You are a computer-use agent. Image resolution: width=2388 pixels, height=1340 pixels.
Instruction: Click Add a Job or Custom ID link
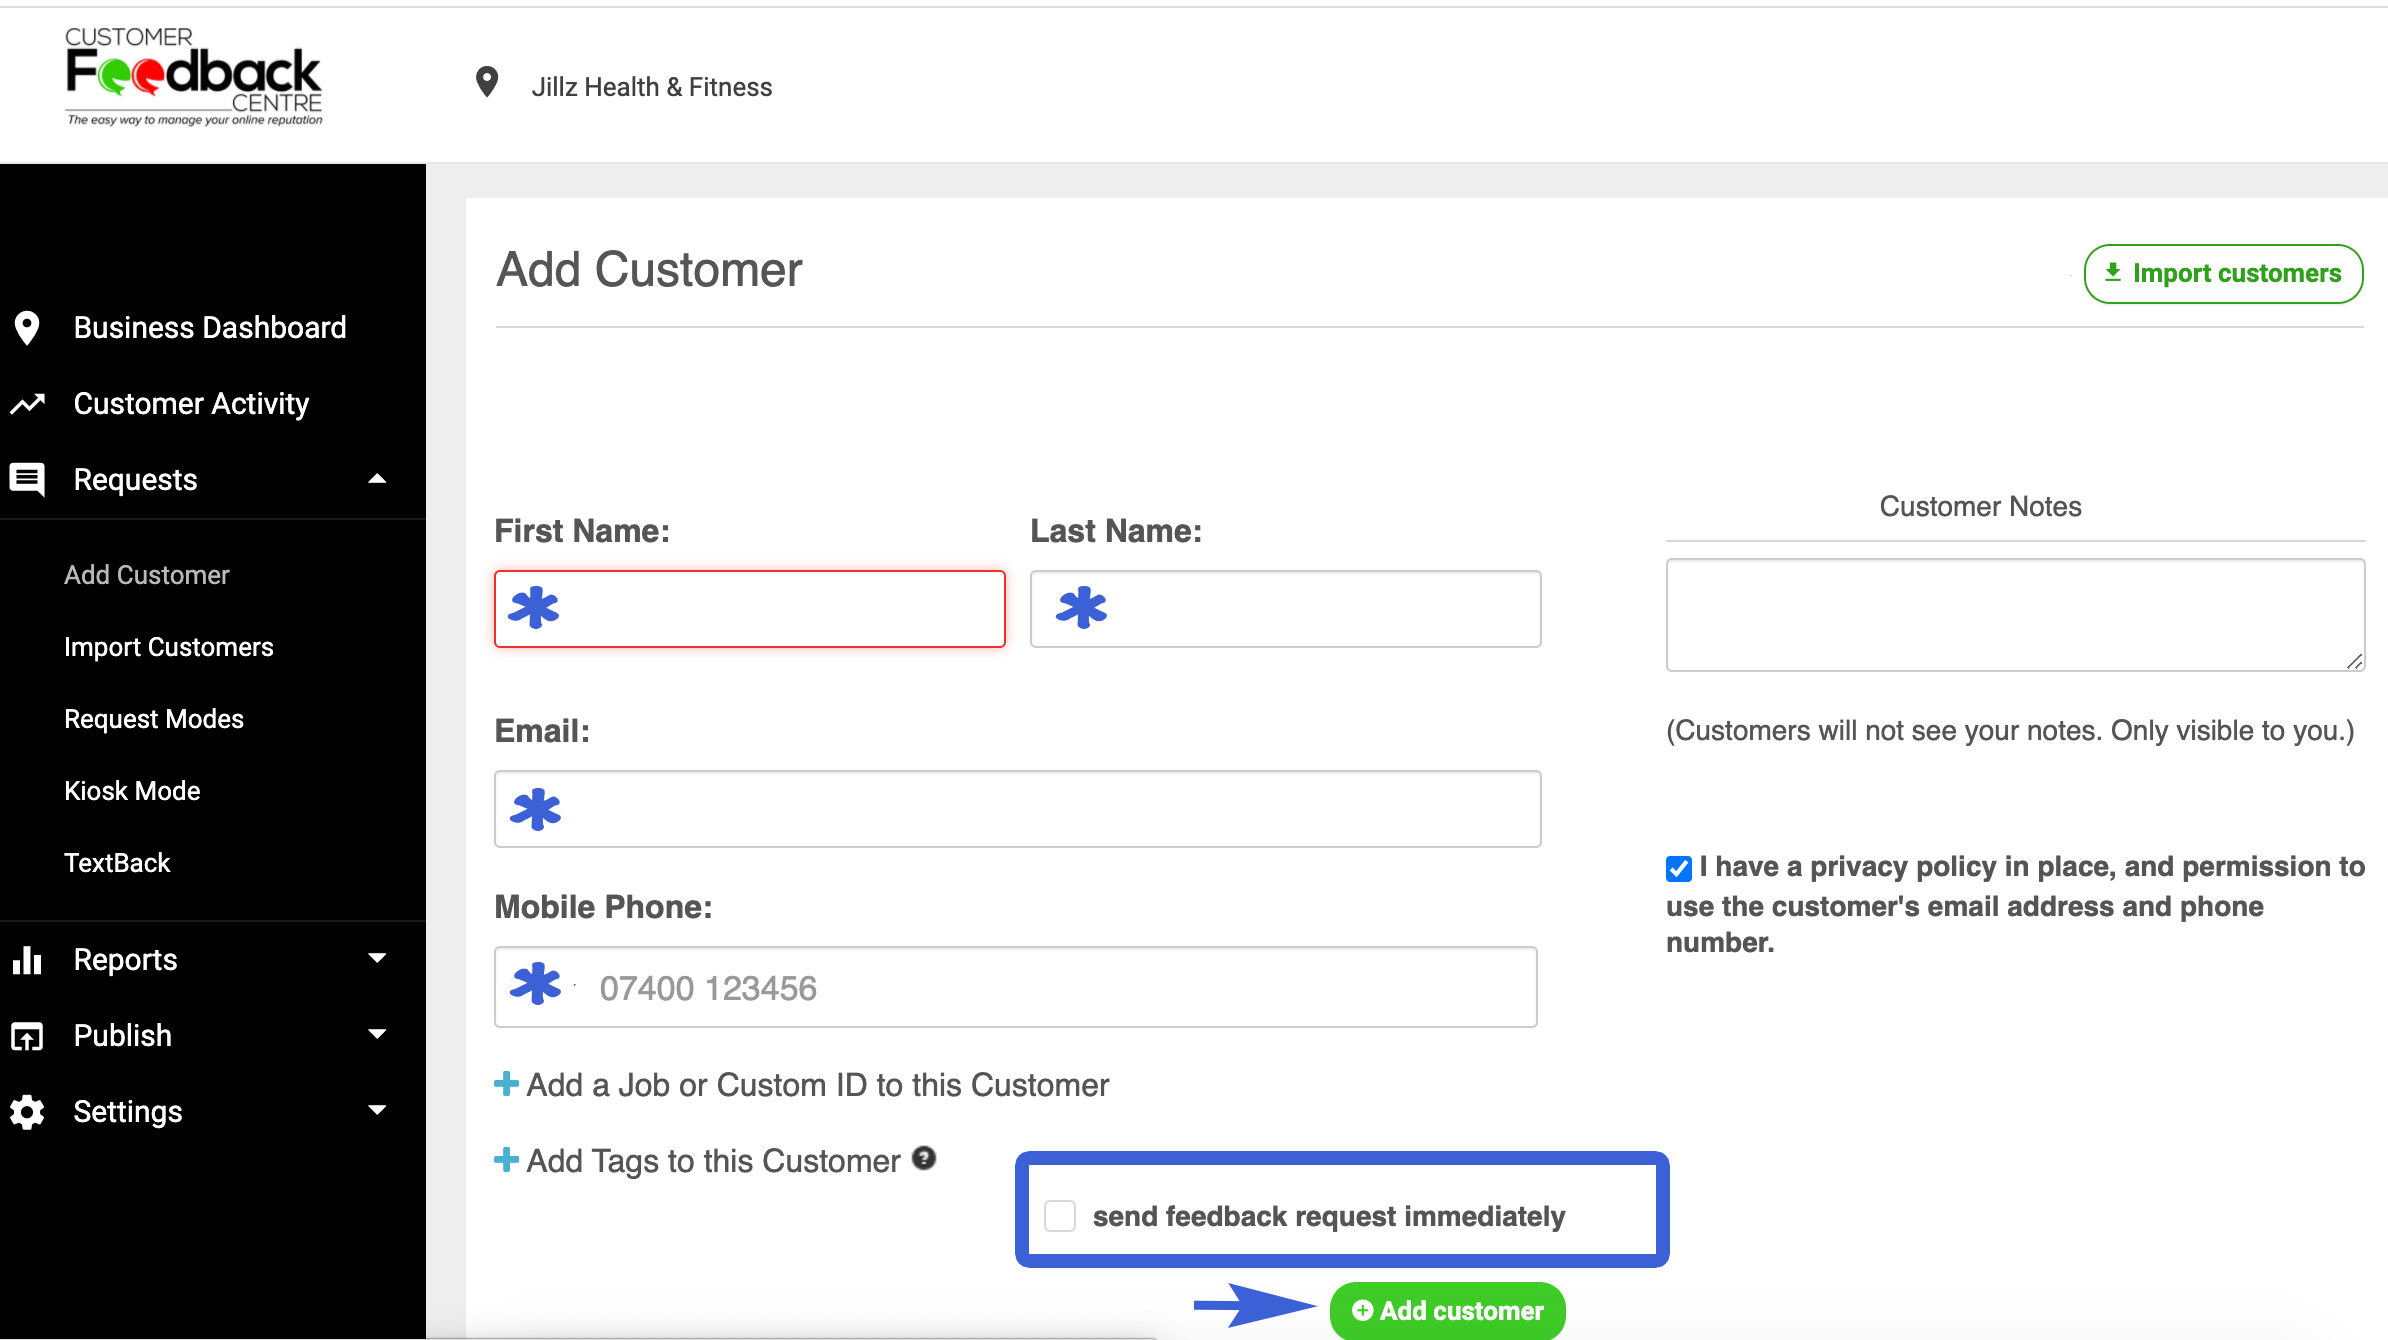coord(804,1084)
